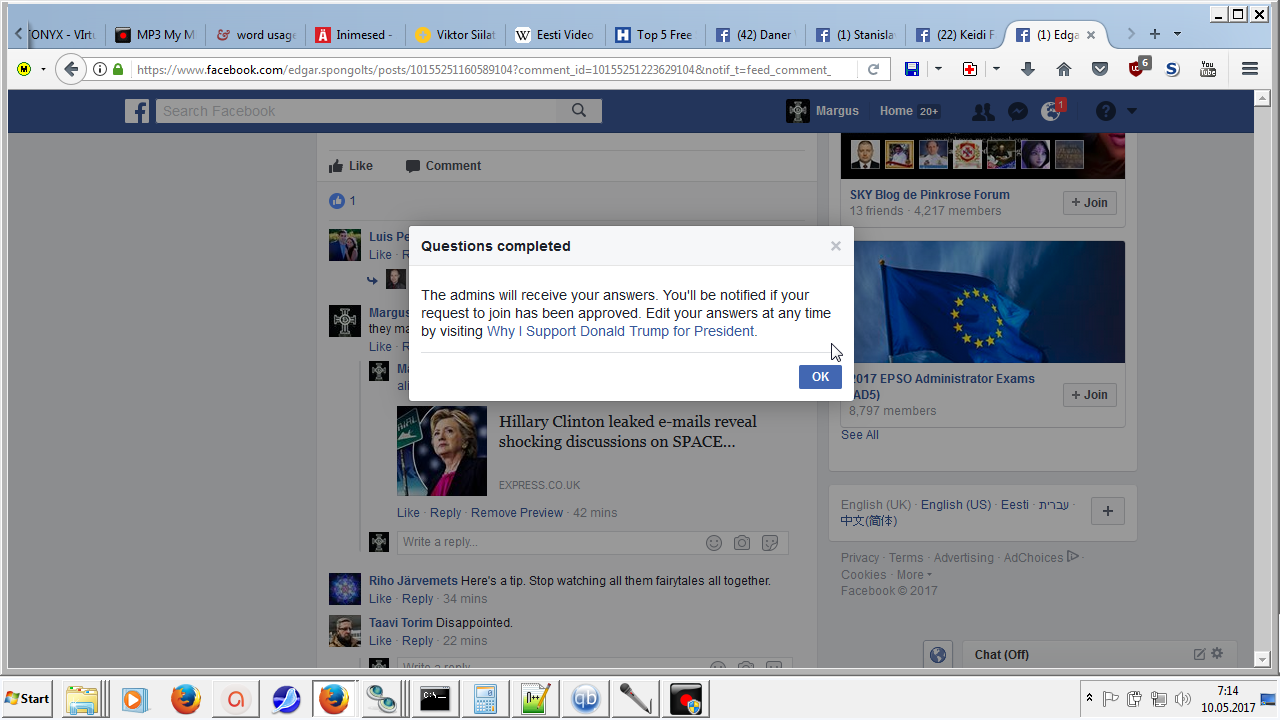Open Why I Support Donald Trump link
The width and height of the screenshot is (1280, 720).
pos(622,331)
